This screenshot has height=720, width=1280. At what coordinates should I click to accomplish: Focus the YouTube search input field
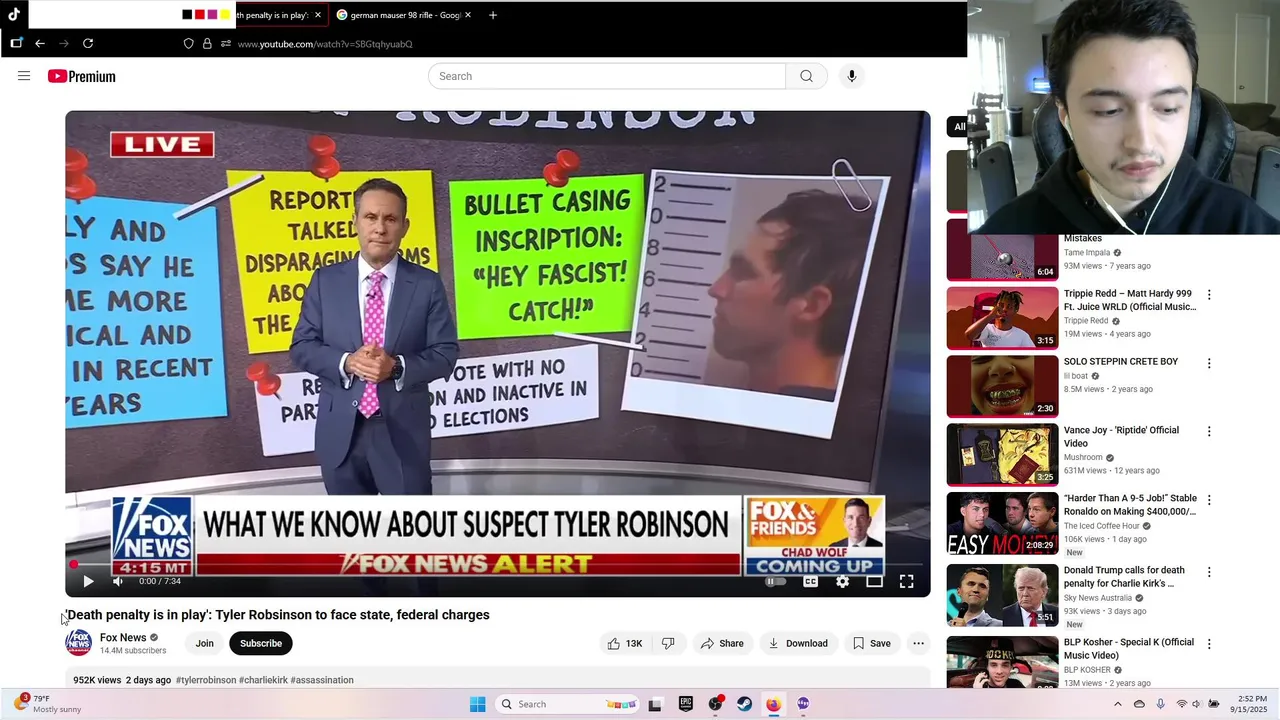pyautogui.click(x=607, y=76)
